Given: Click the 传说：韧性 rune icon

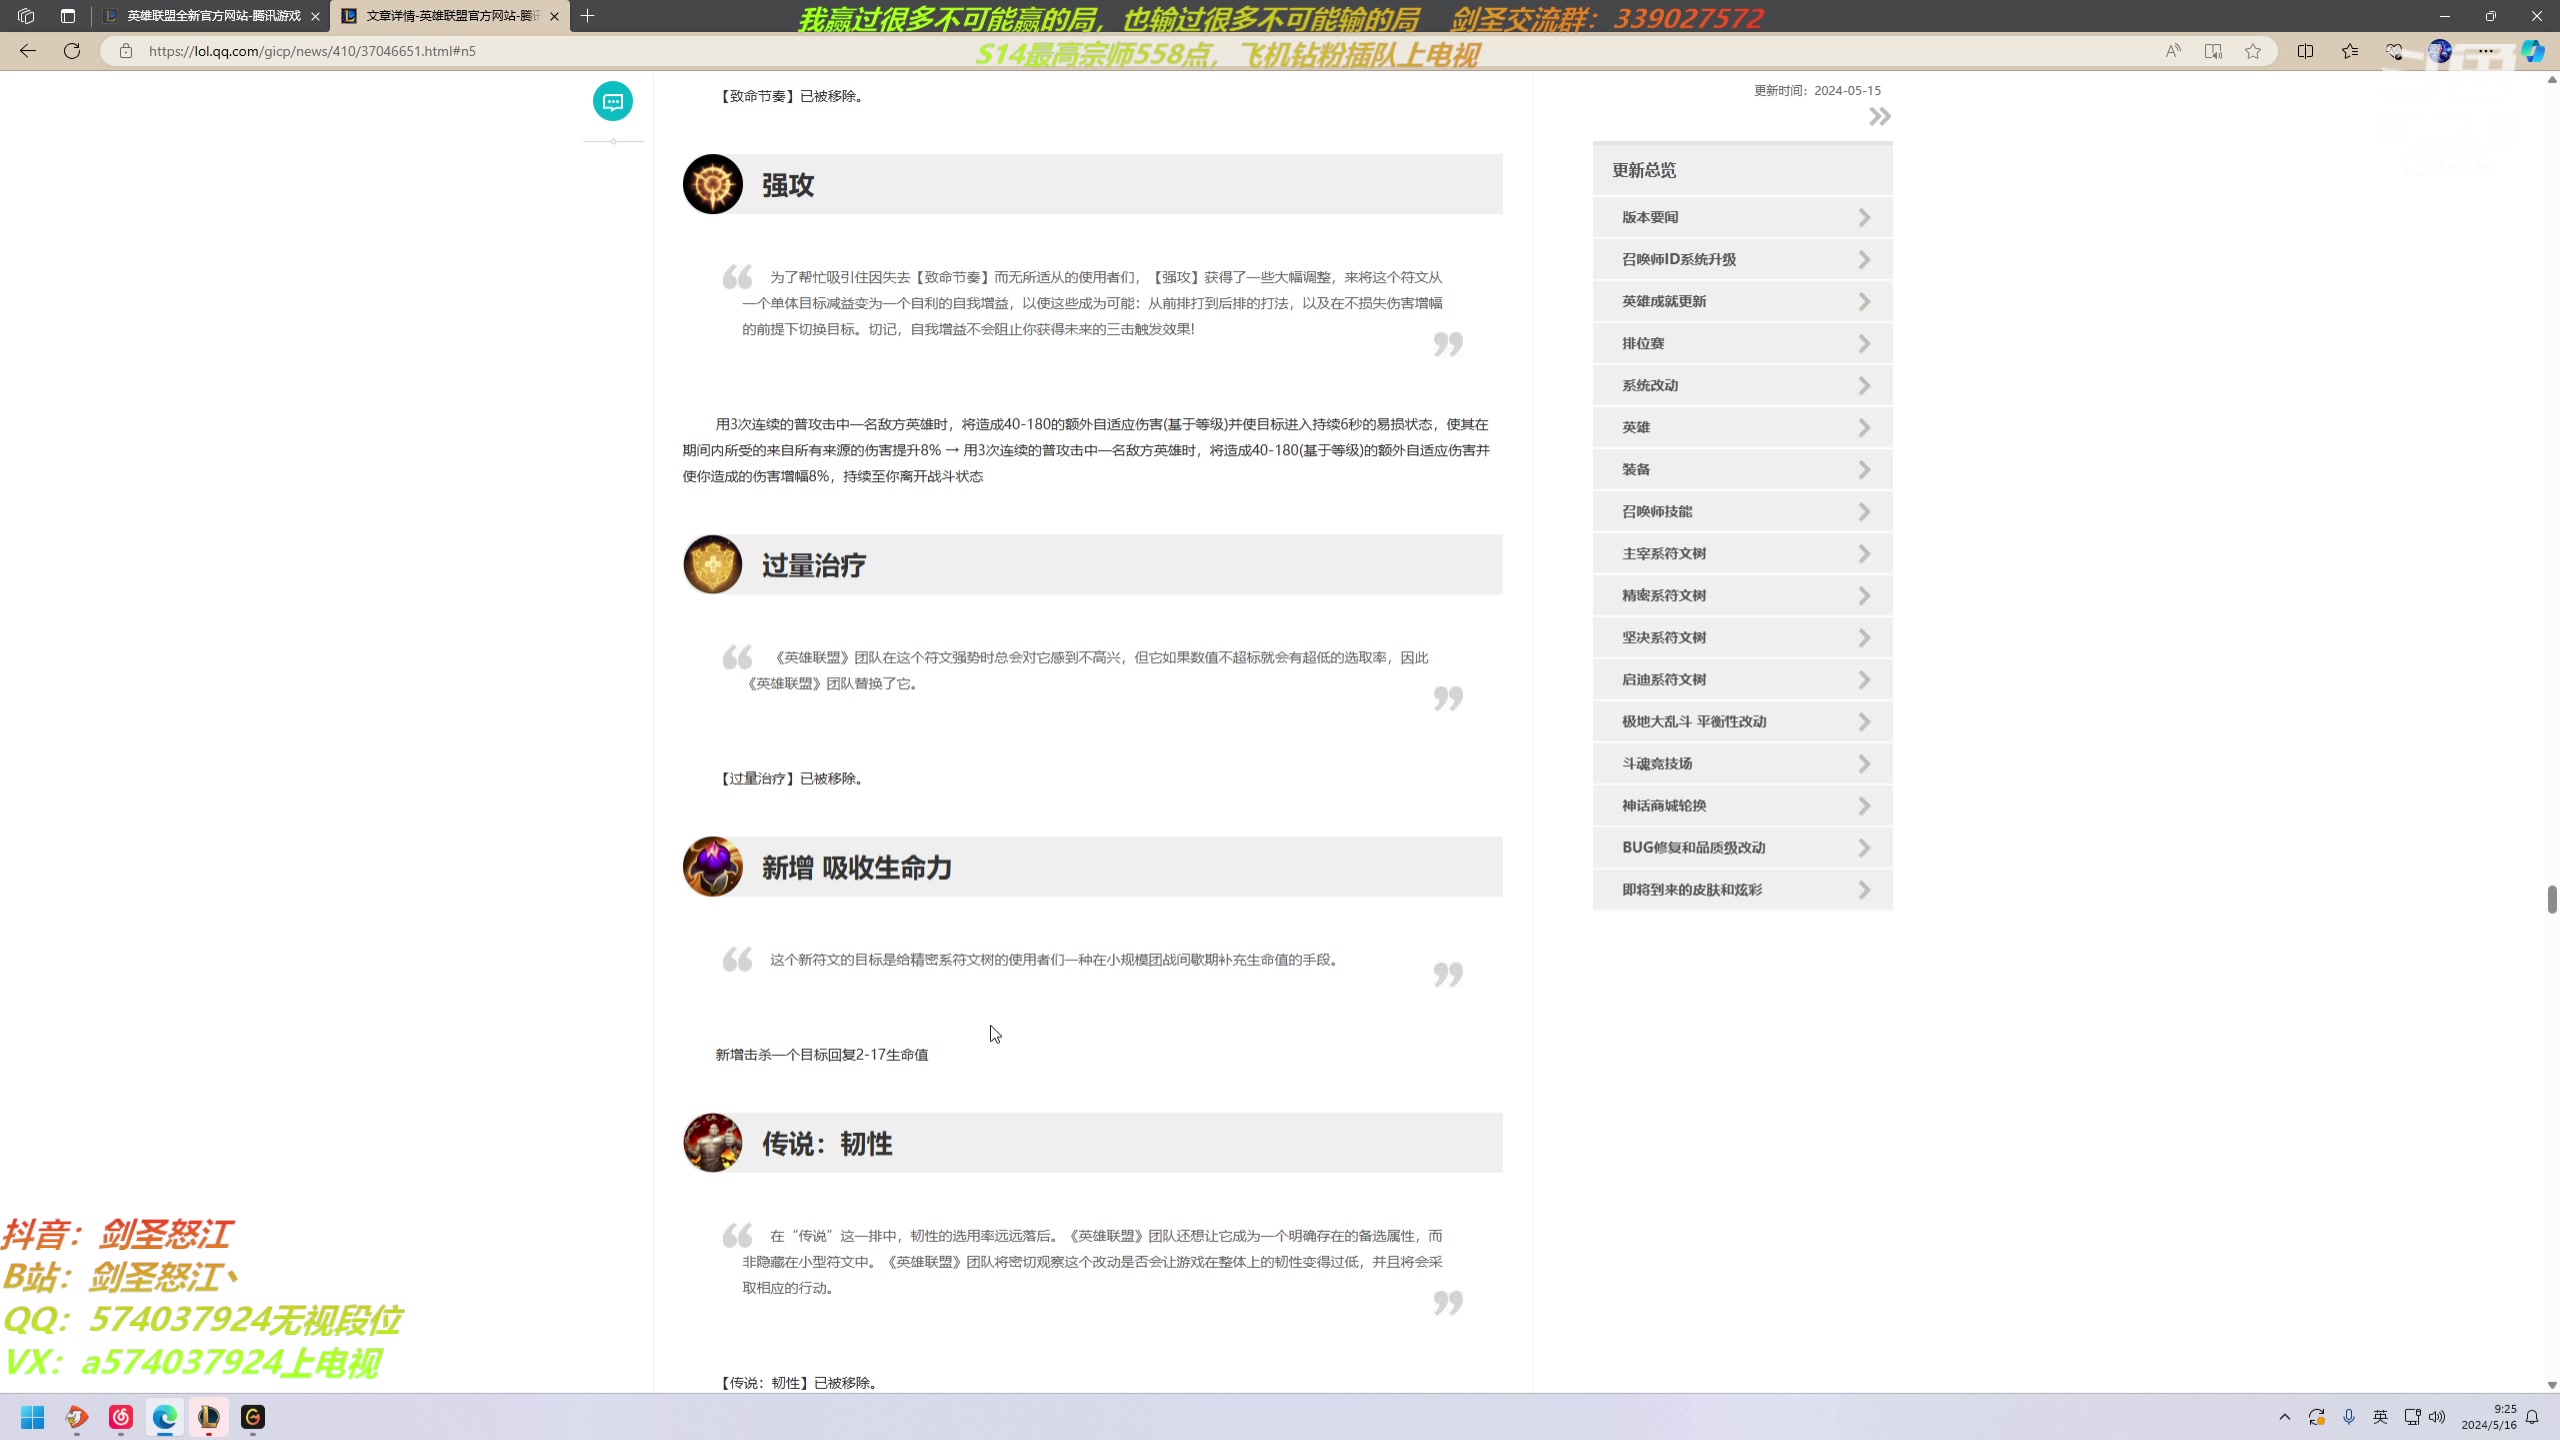Looking at the screenshot, I should coord(713,1143).
